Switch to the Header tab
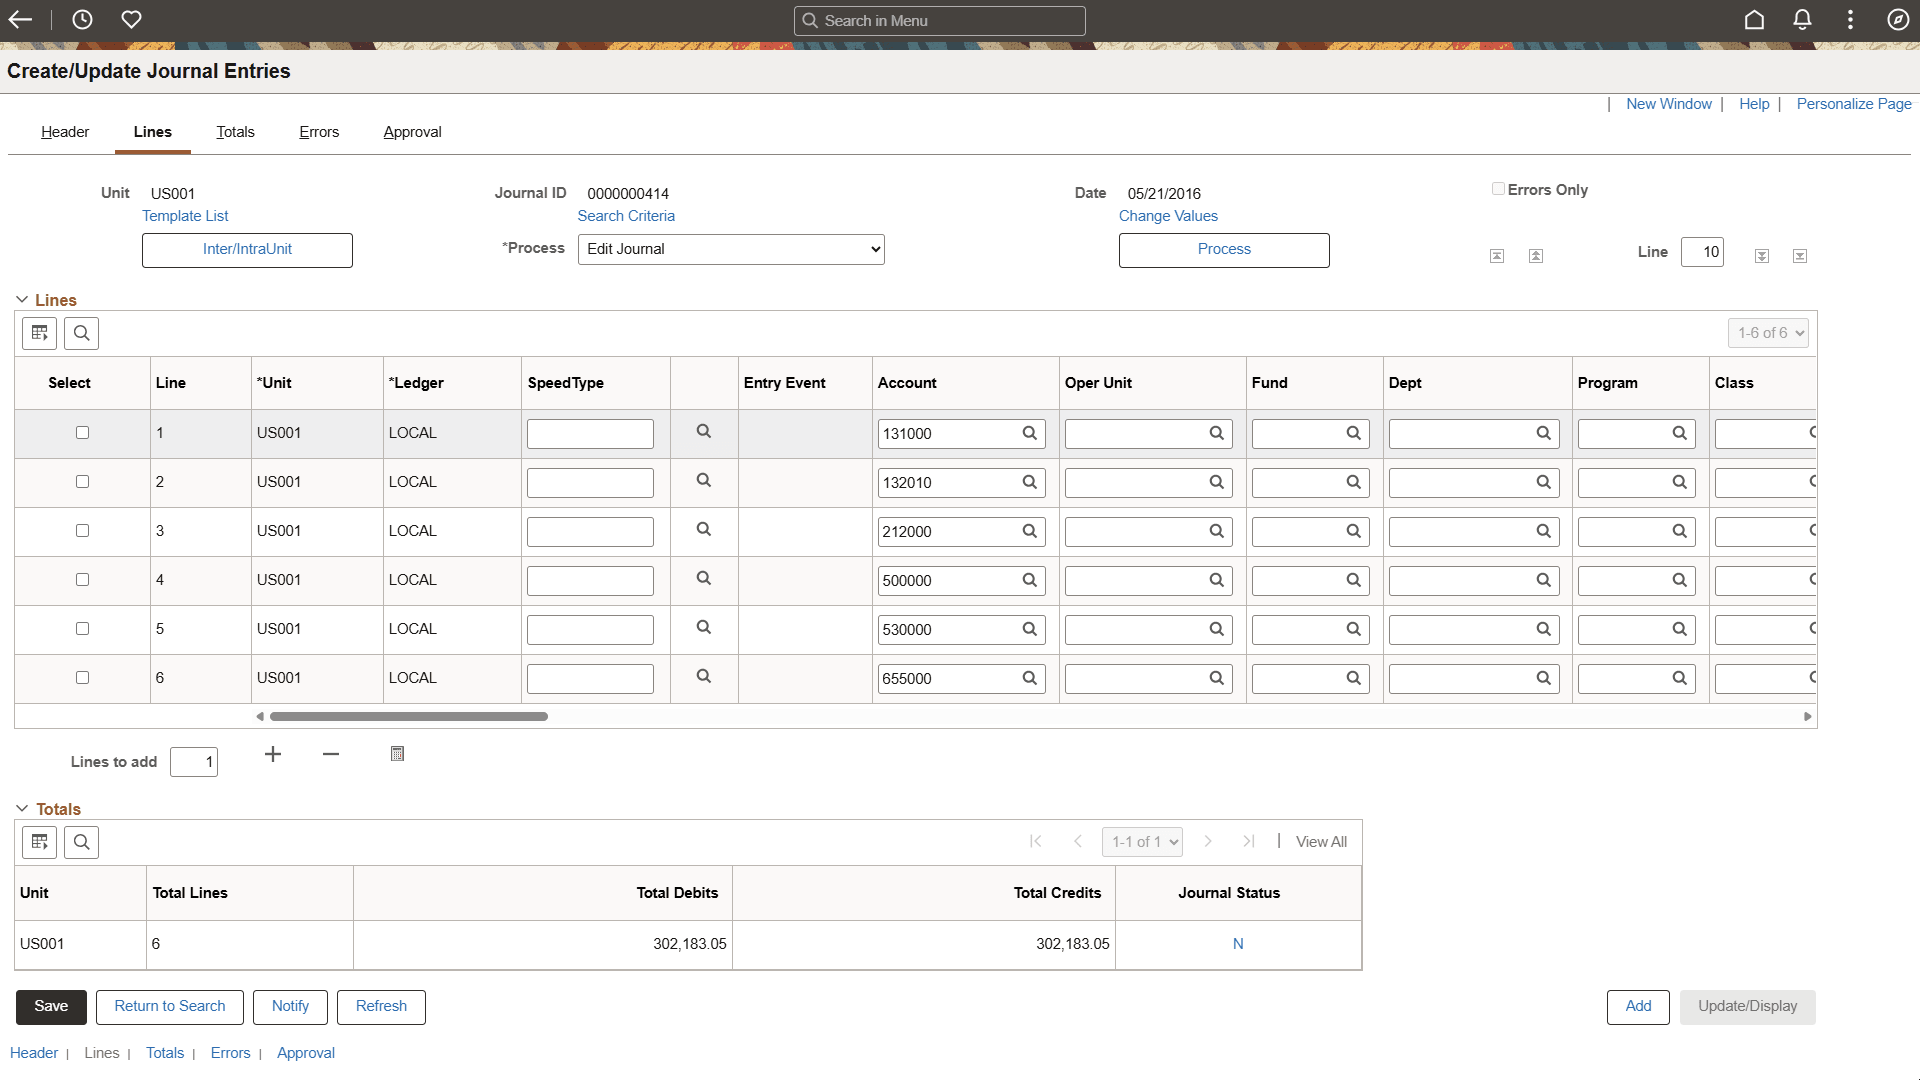Viewport: 1920px width, 1080px height. pos(65,132)
